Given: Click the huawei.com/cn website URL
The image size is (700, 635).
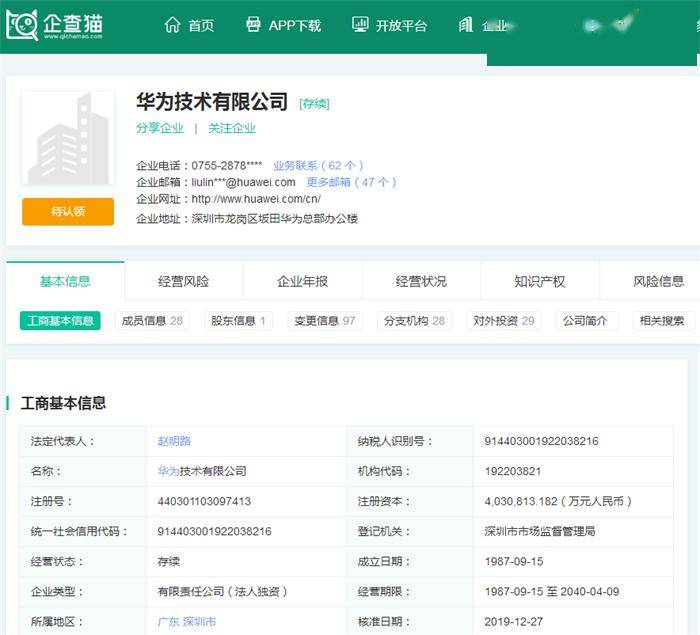Looking at the screenshot, I should click(x=256, y=199).
